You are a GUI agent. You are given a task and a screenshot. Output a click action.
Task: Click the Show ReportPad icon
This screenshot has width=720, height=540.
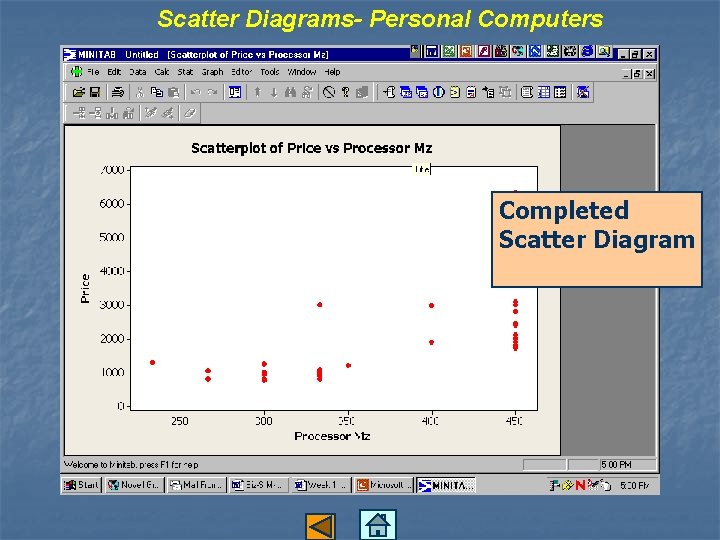(x=471, y=92)
